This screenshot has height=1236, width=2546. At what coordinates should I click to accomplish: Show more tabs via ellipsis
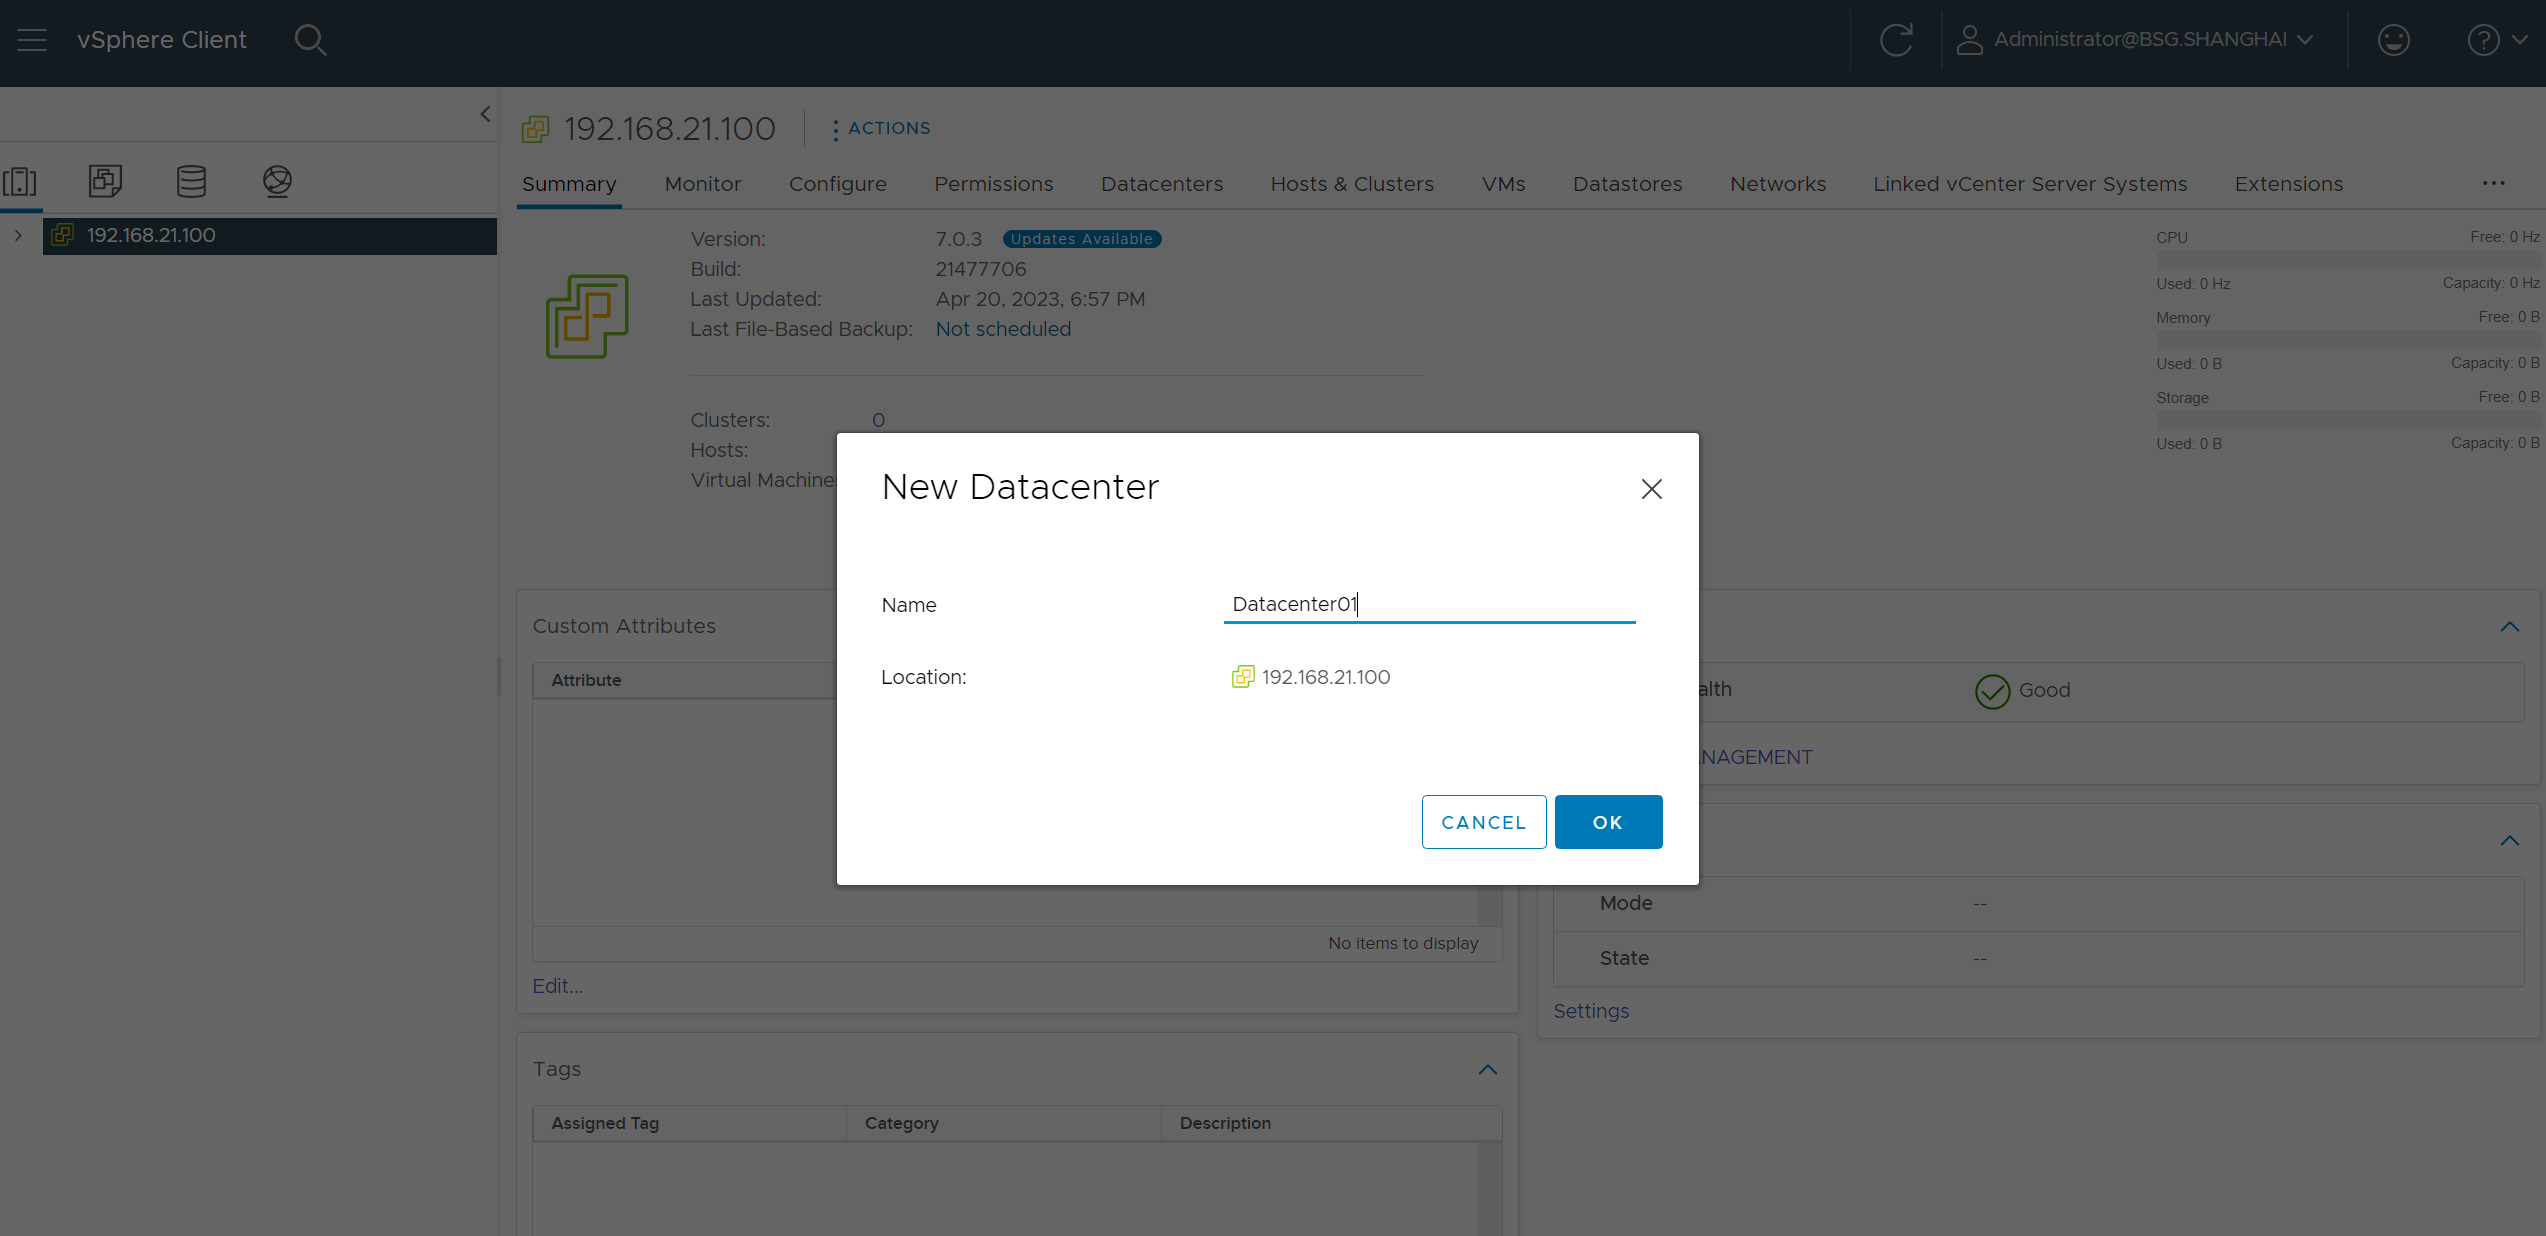[x=2494, y=183]
